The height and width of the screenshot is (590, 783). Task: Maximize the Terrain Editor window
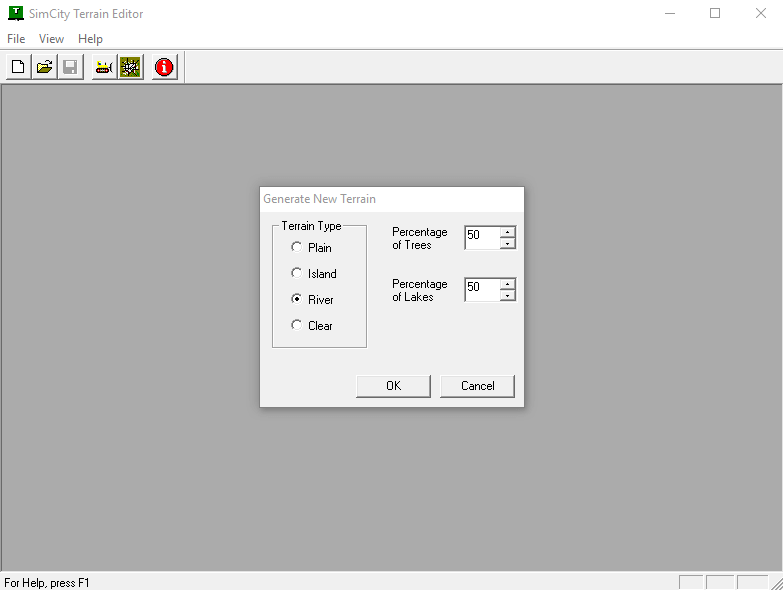tap(715, 13)
